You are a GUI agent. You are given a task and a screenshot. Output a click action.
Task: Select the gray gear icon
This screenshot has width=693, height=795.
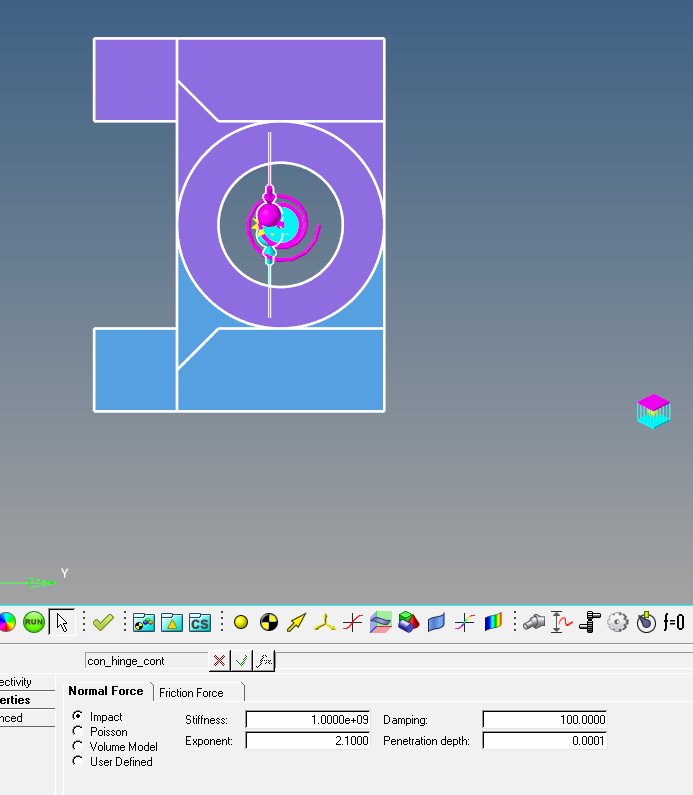[x=617, y=622]
